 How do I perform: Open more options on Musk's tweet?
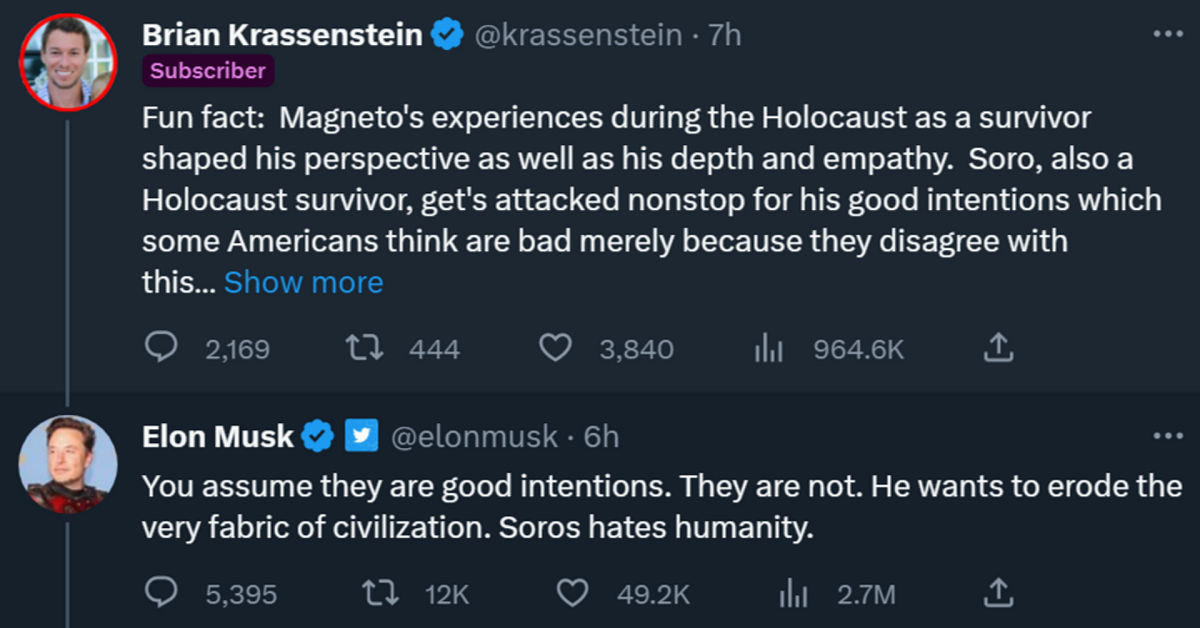(1167, 436)
